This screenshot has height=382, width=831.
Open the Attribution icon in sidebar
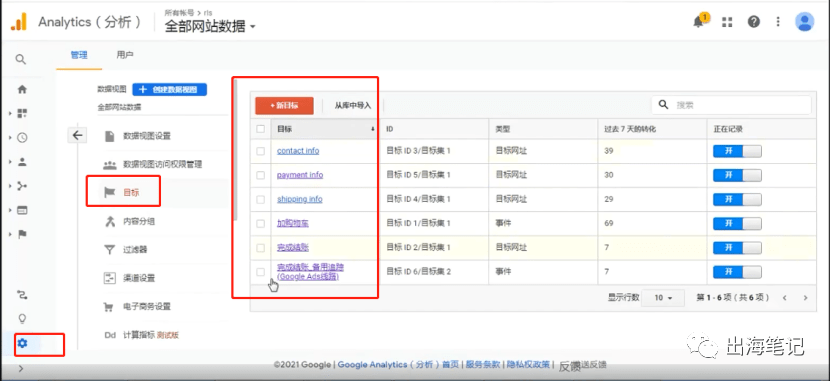tap(22, 294)
